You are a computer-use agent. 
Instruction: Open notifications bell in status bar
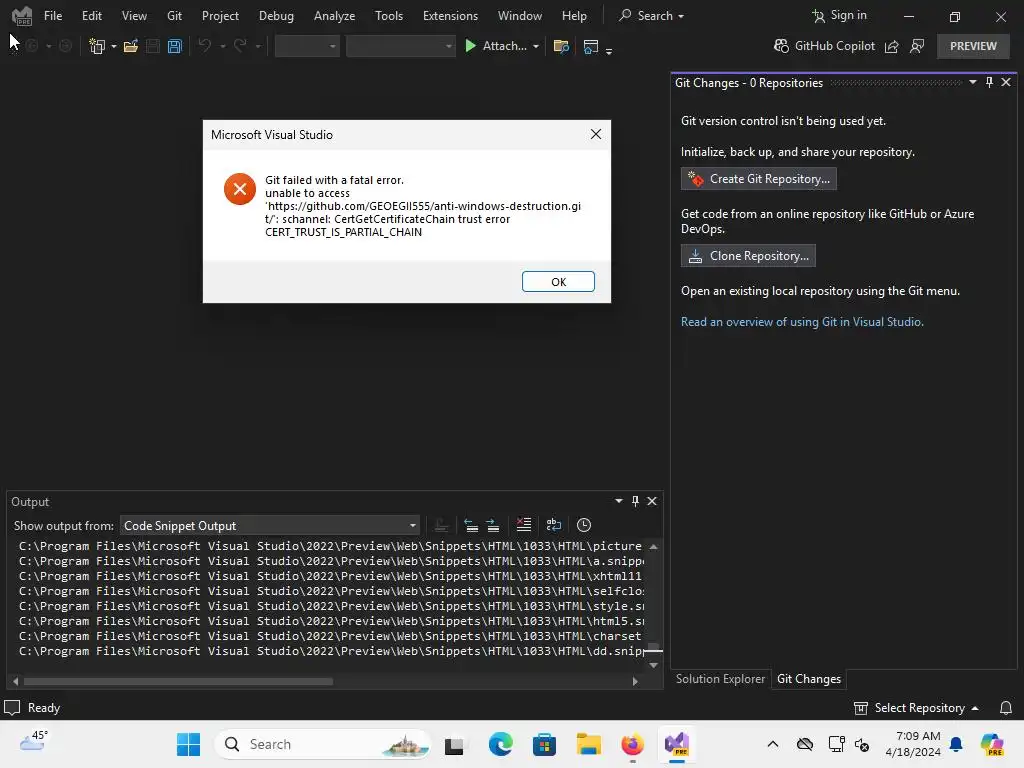click(x=1006, y=708)
